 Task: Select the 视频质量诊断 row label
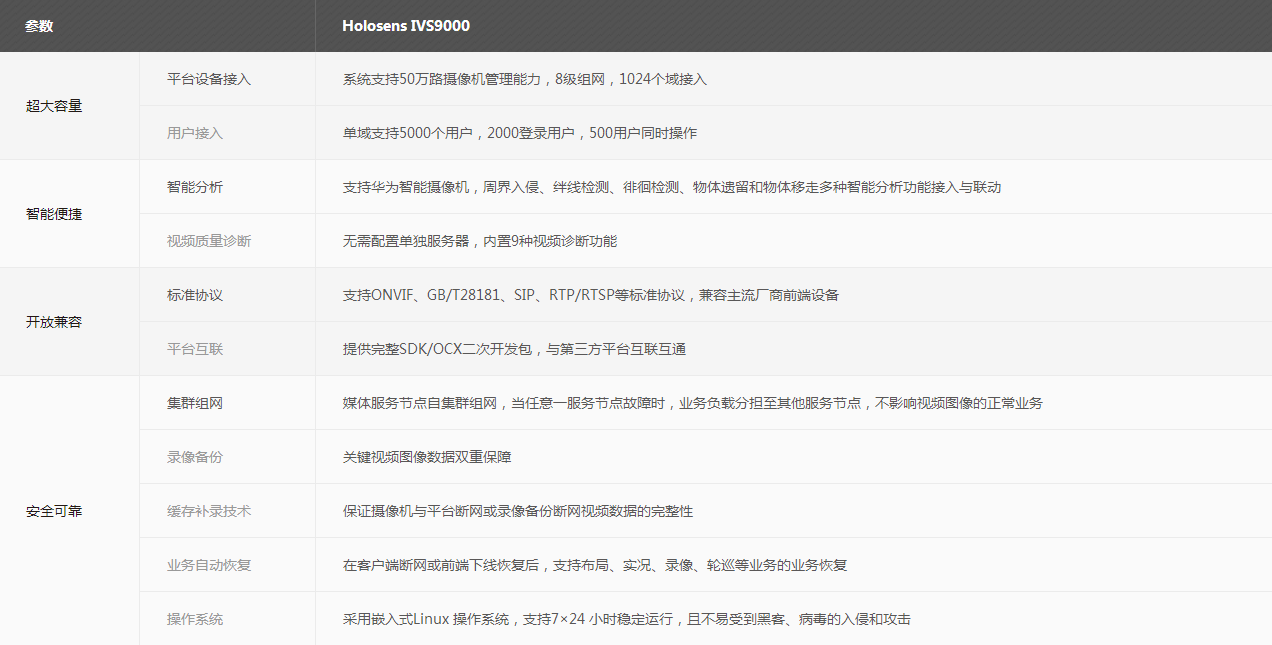(209, 241)
